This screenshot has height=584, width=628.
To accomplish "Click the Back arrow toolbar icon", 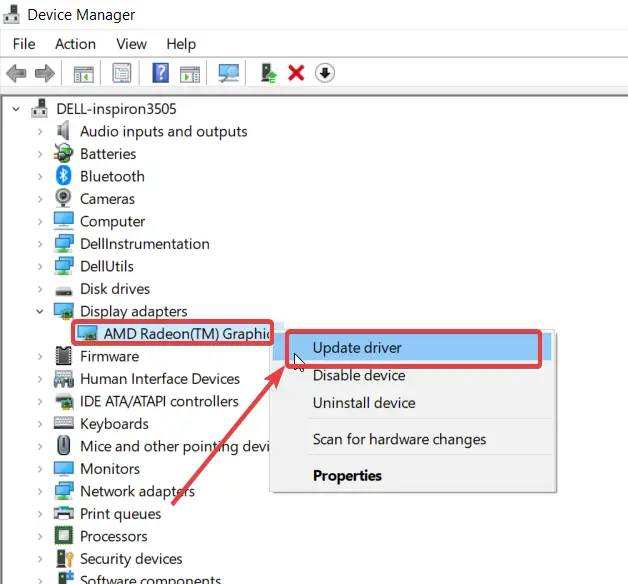I will (16, 73).
